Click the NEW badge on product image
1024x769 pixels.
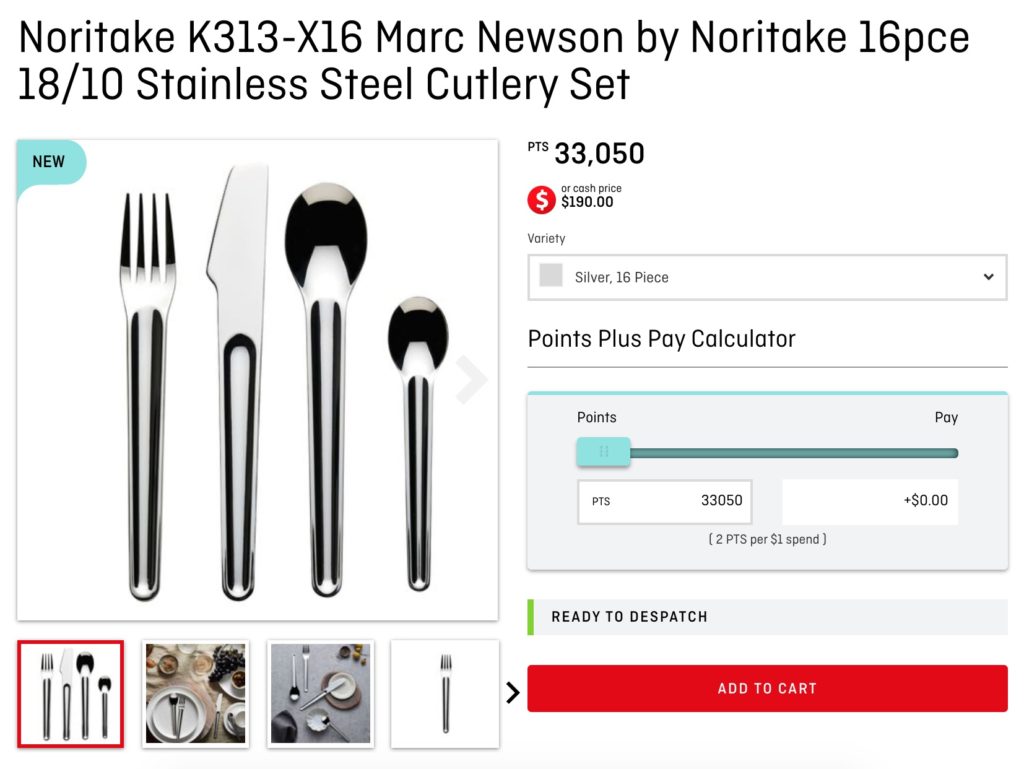point(49,162)
